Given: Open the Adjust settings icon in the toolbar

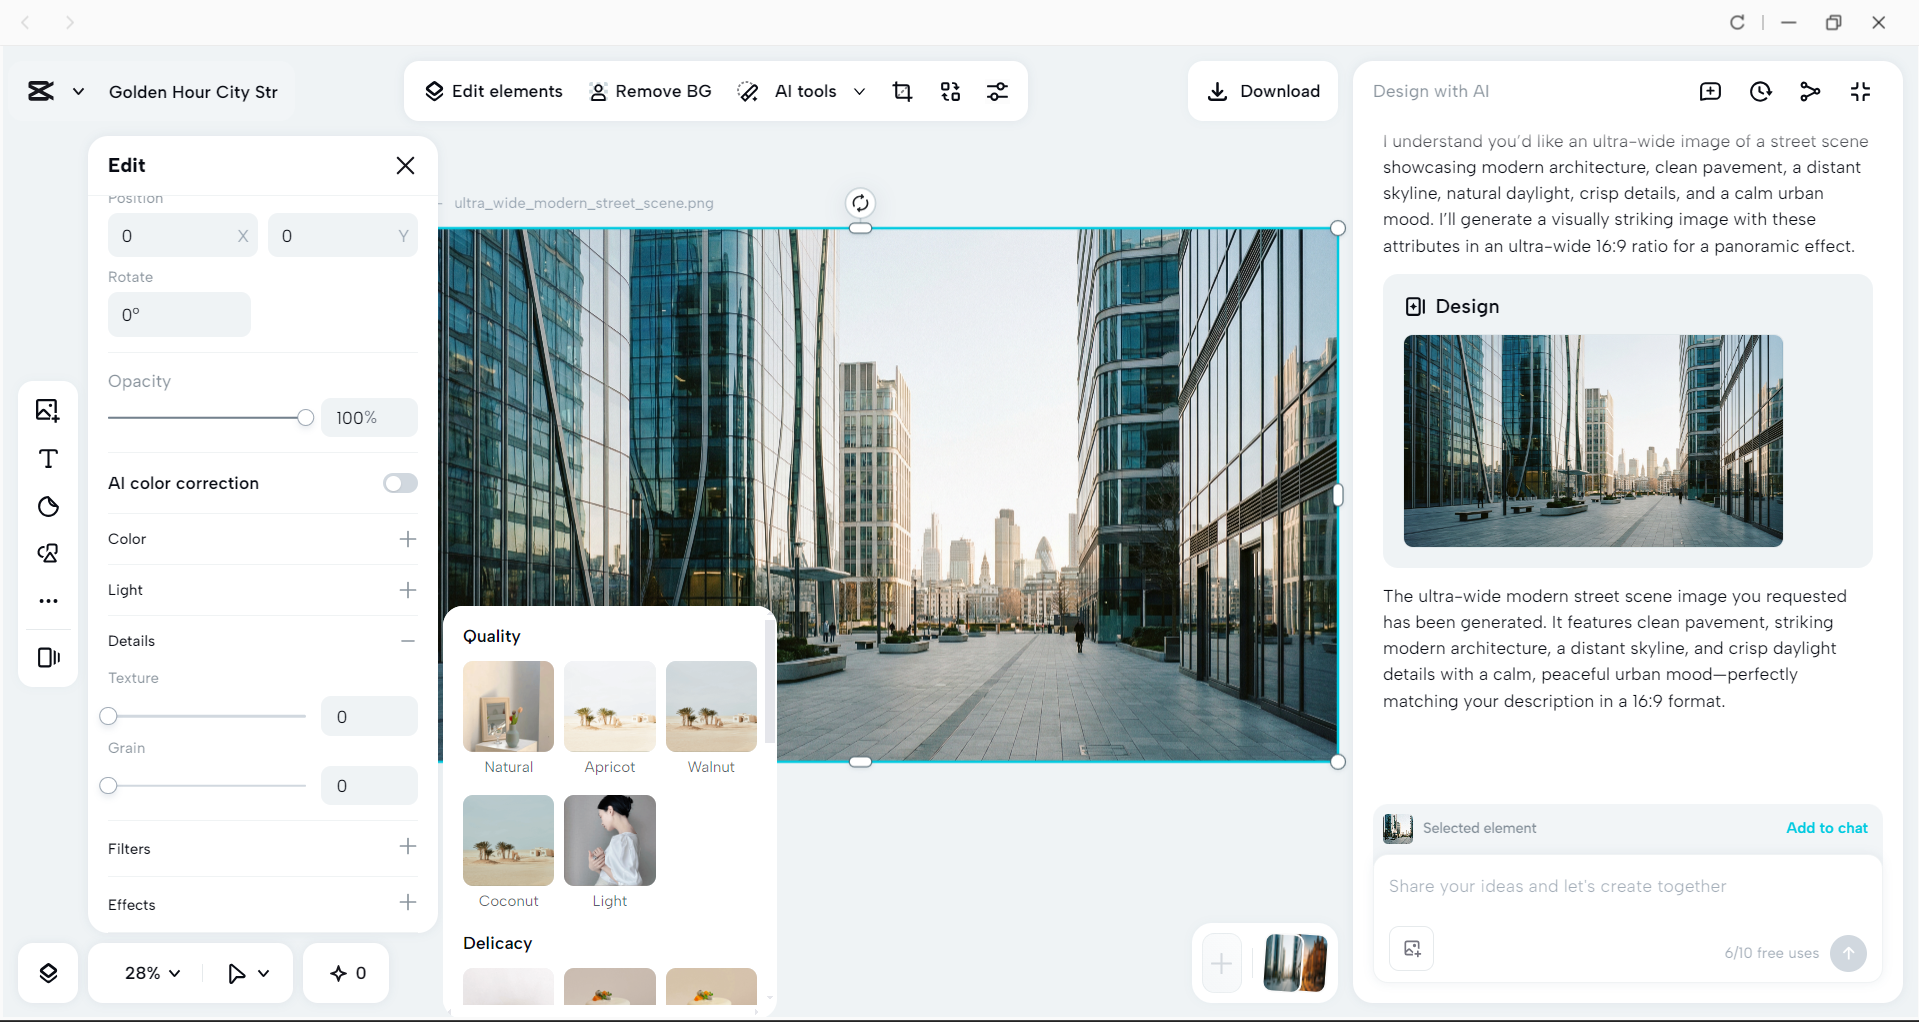Looking at the screenshot, I should 998,91.
